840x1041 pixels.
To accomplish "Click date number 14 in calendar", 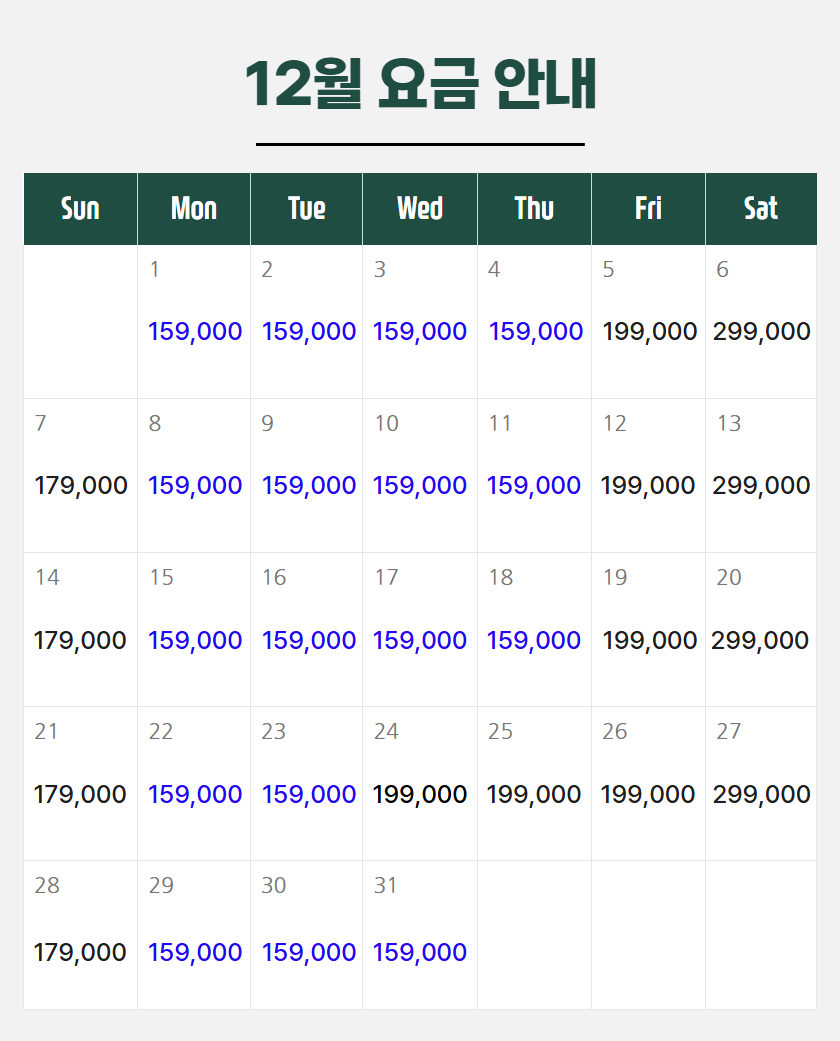I will coord(47,578).
